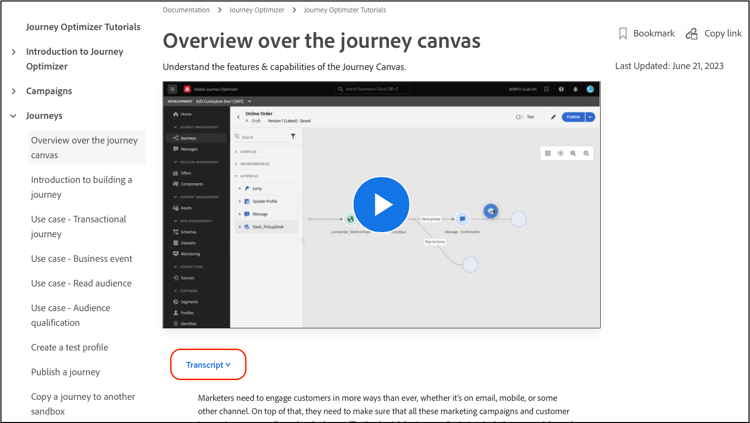Viewport: 750px width, 423px height.
Task: Click the user avatar in video preview
Action: point(590,89)
